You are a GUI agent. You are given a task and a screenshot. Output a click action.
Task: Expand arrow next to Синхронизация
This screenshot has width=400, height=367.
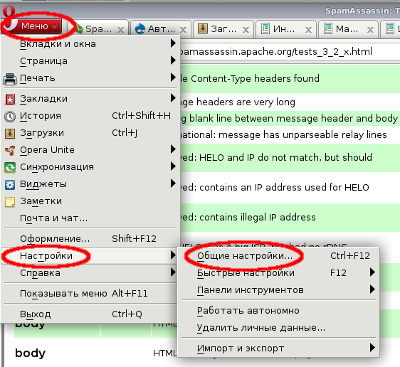(x=173, y=166)
